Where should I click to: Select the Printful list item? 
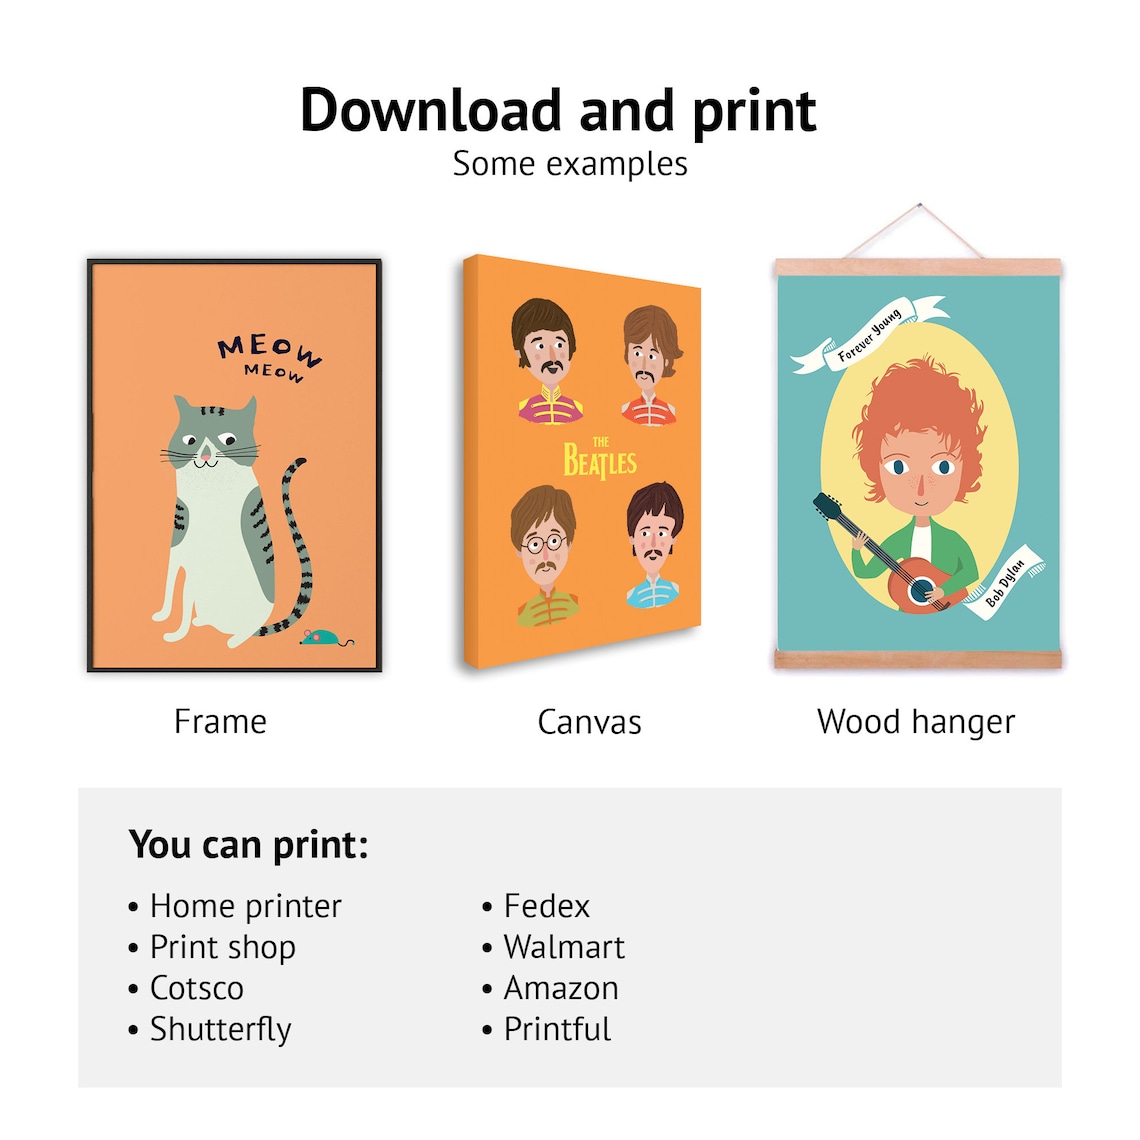pyautogui.click(x=546, y=1029)
